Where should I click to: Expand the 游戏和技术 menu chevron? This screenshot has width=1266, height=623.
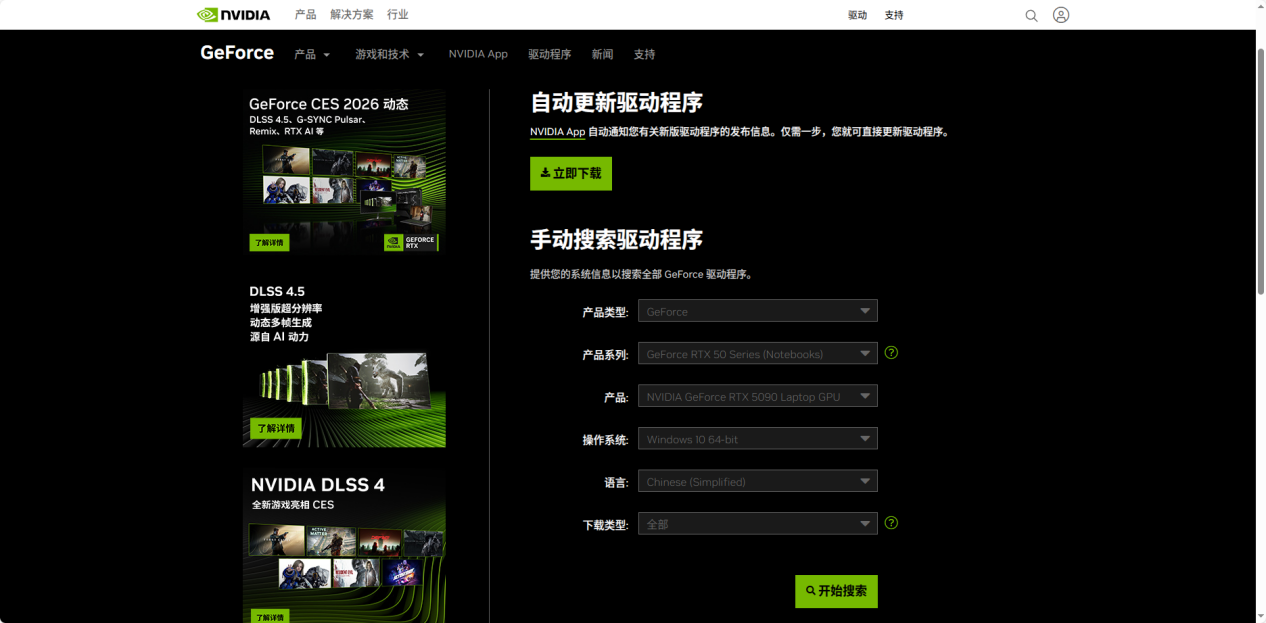pos(420,55)
